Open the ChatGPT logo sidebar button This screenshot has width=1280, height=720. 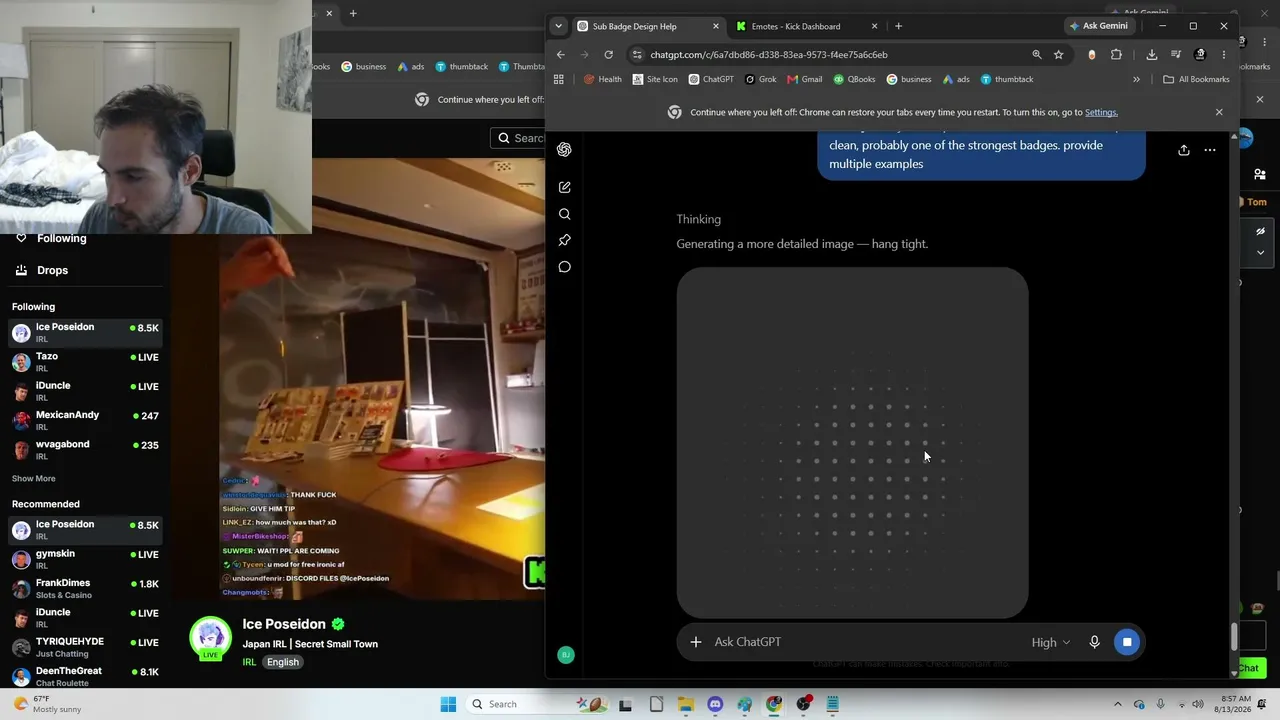click(x=564, y=150)
